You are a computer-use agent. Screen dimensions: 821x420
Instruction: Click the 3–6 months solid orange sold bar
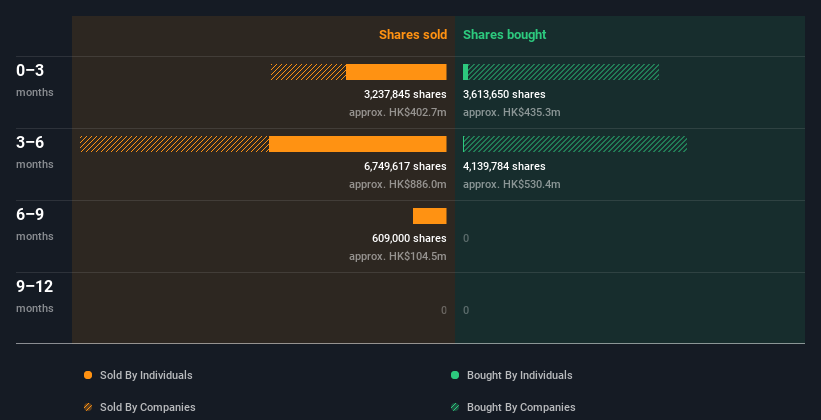pos(357,144)
